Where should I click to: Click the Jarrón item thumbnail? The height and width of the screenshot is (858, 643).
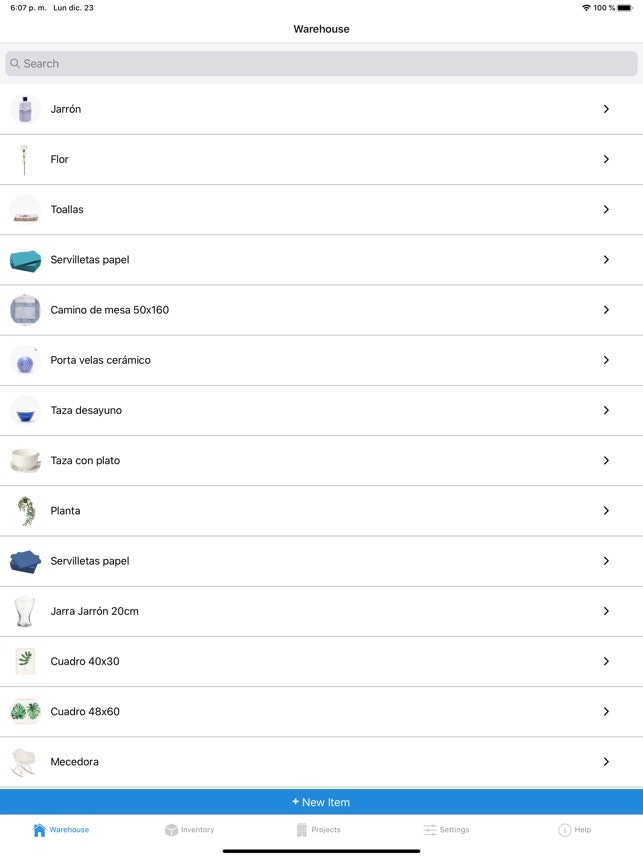(25, 109)
